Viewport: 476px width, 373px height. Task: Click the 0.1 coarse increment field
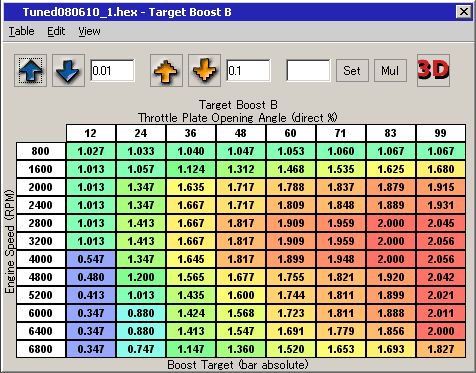[x=248, y=71]
